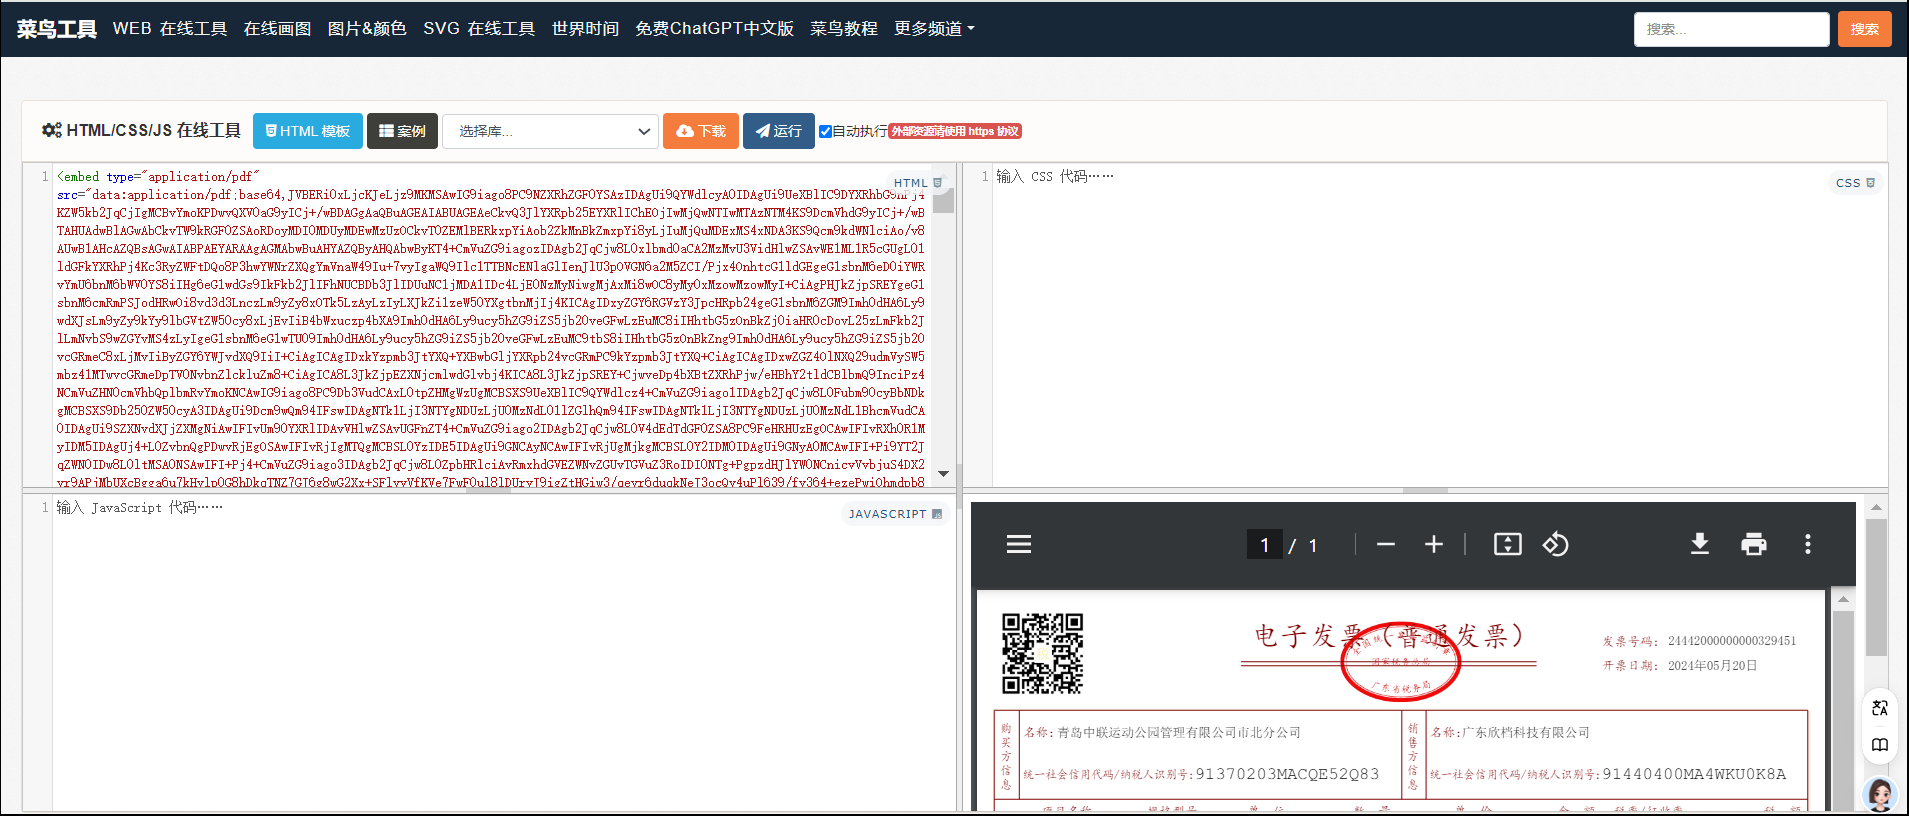Open WEB 在线工具 nav item

pyautogui.click(x=170, y=28)
